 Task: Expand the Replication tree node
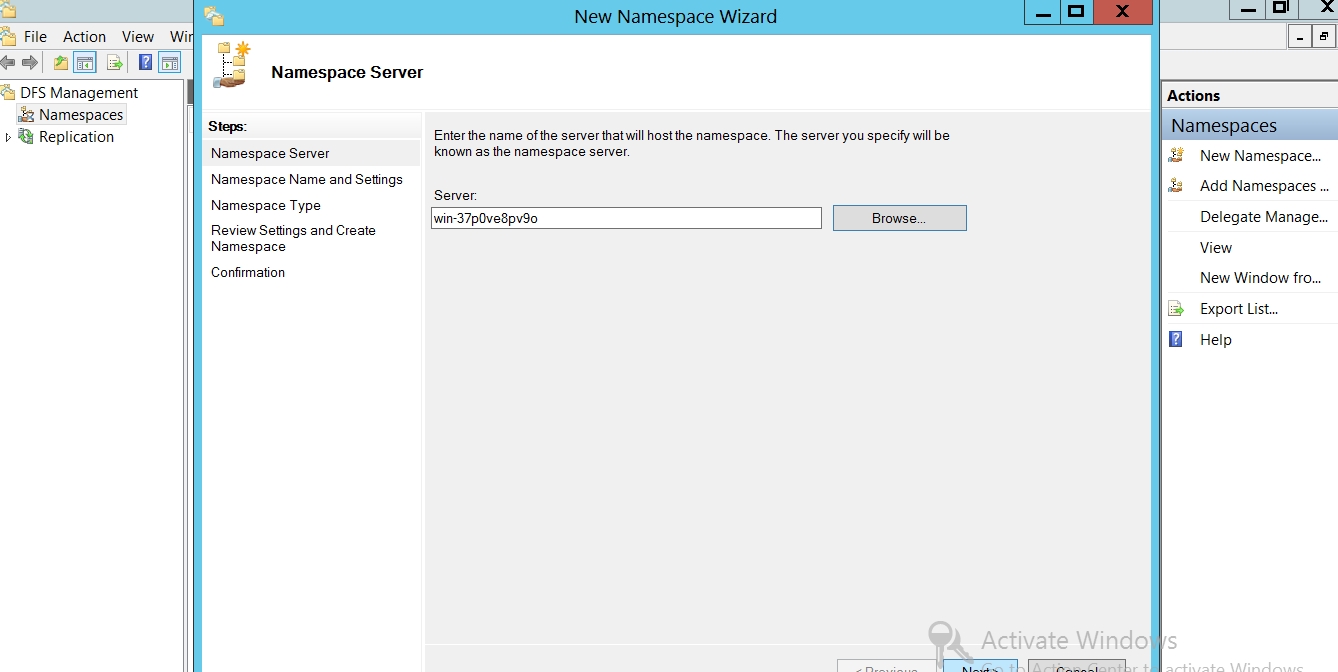9,137
